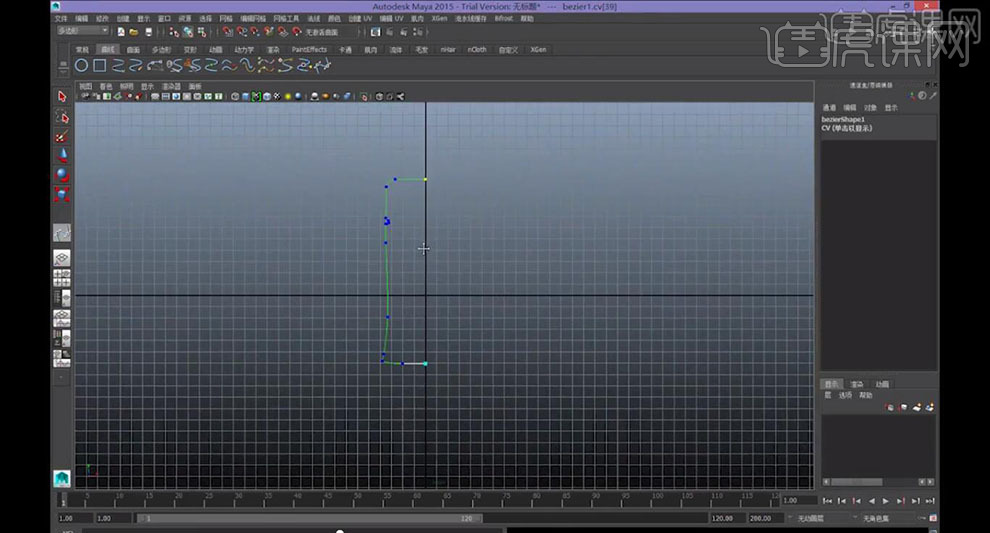Viewport: 990px width, 533px height.
Task: Toggle select by hierarchy mode
Action: [174, 32]
